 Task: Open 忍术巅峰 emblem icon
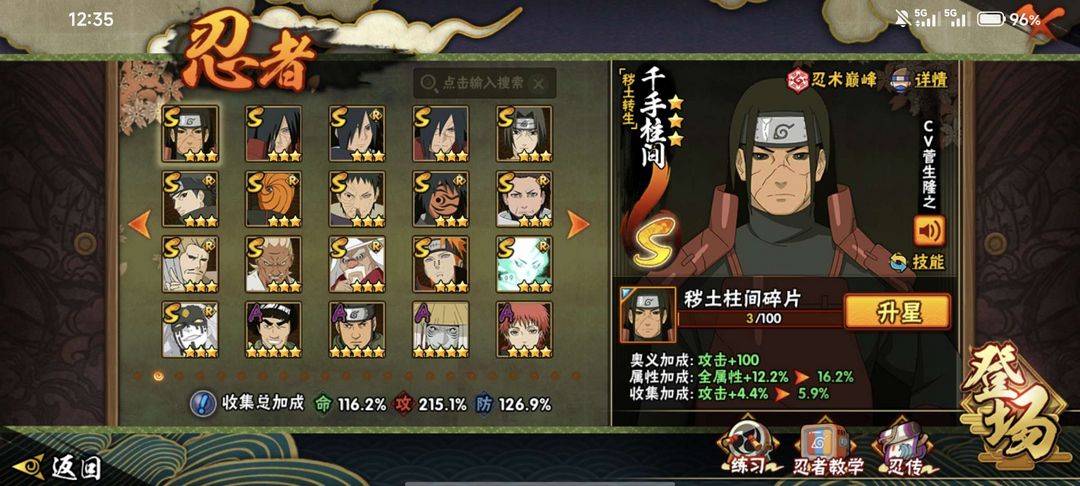click(799, 79)
